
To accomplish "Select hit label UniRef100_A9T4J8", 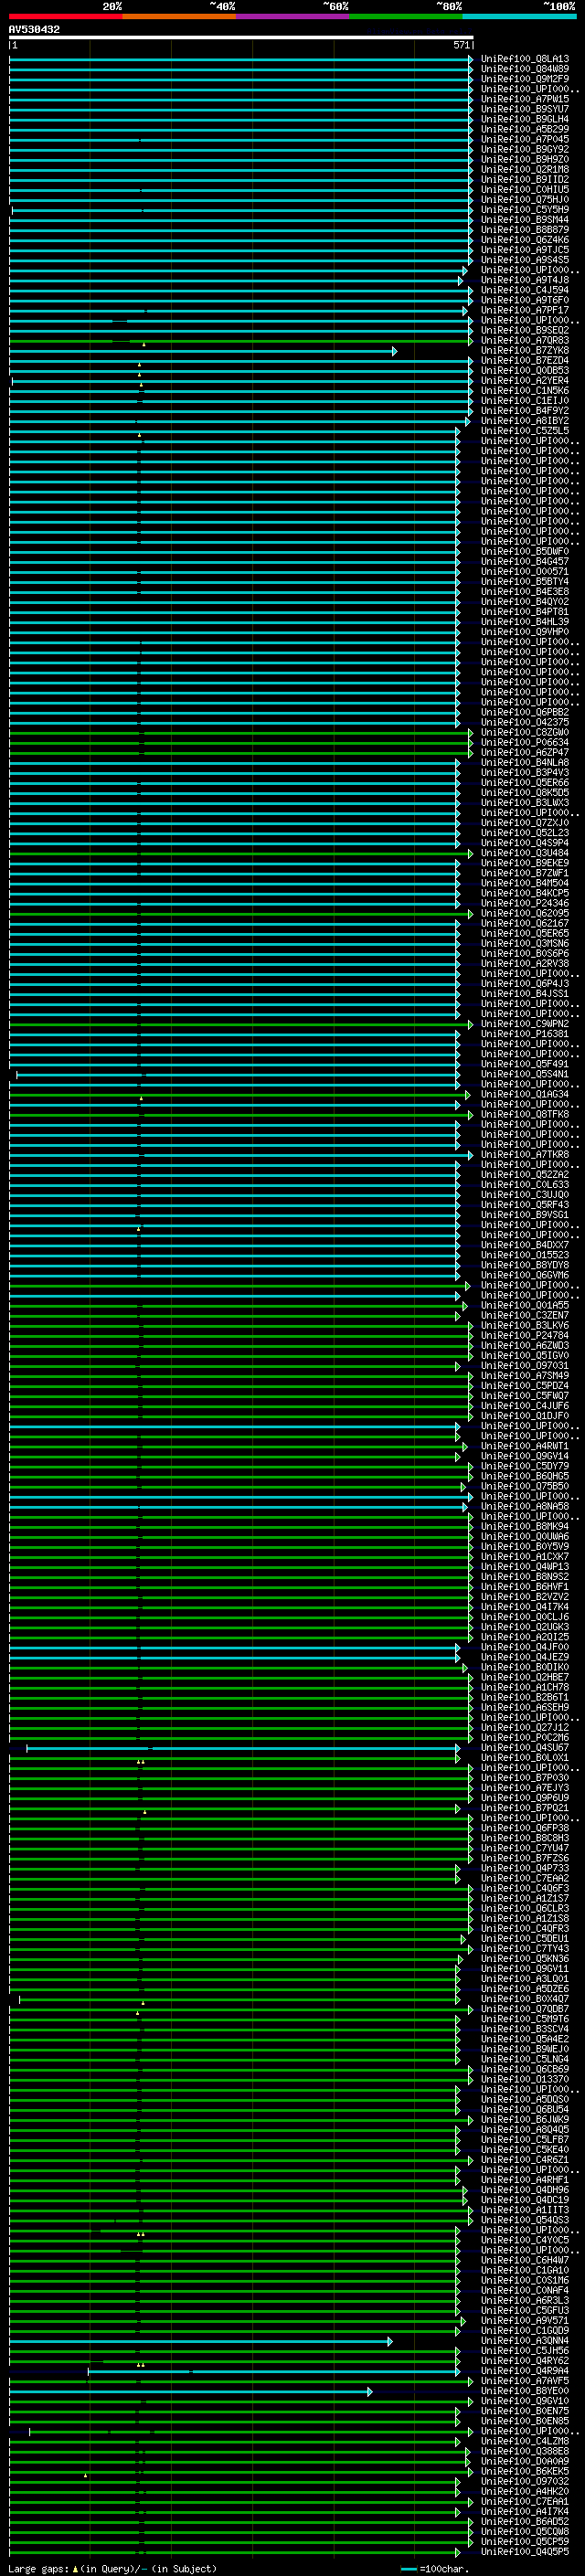I will click(x=525, y=280).
